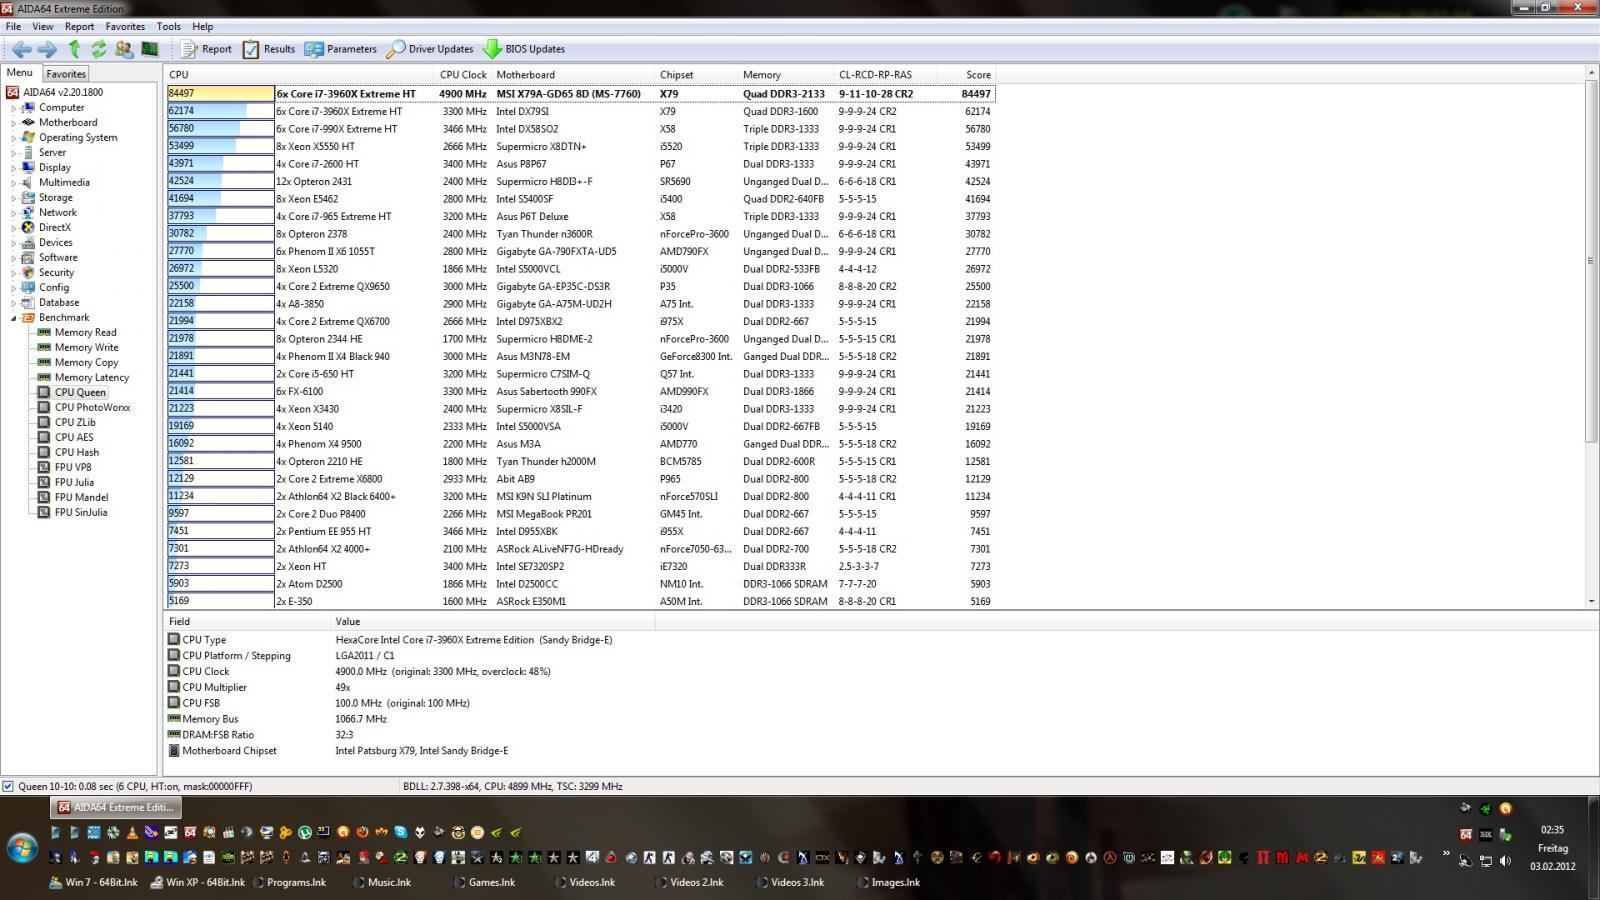The image size is (1600, 900).
Task: Sort by the Score column header
Action: click(966, 75)
